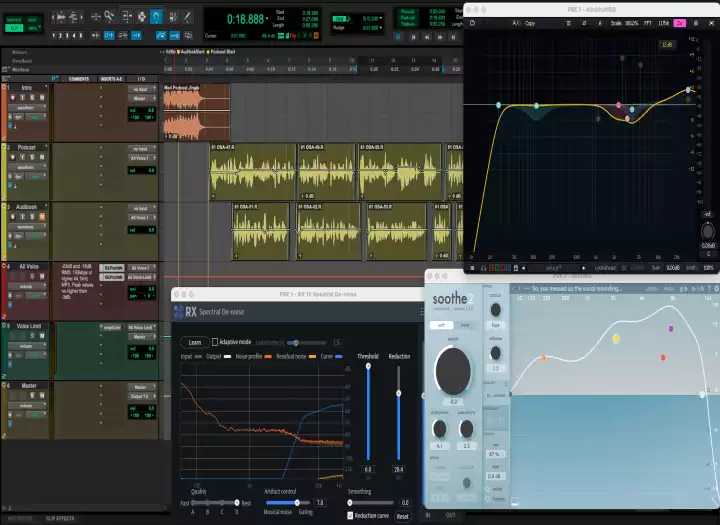Open first insert on All Voice track
Viewport: 720px width, 525px height.
(112, 268)
